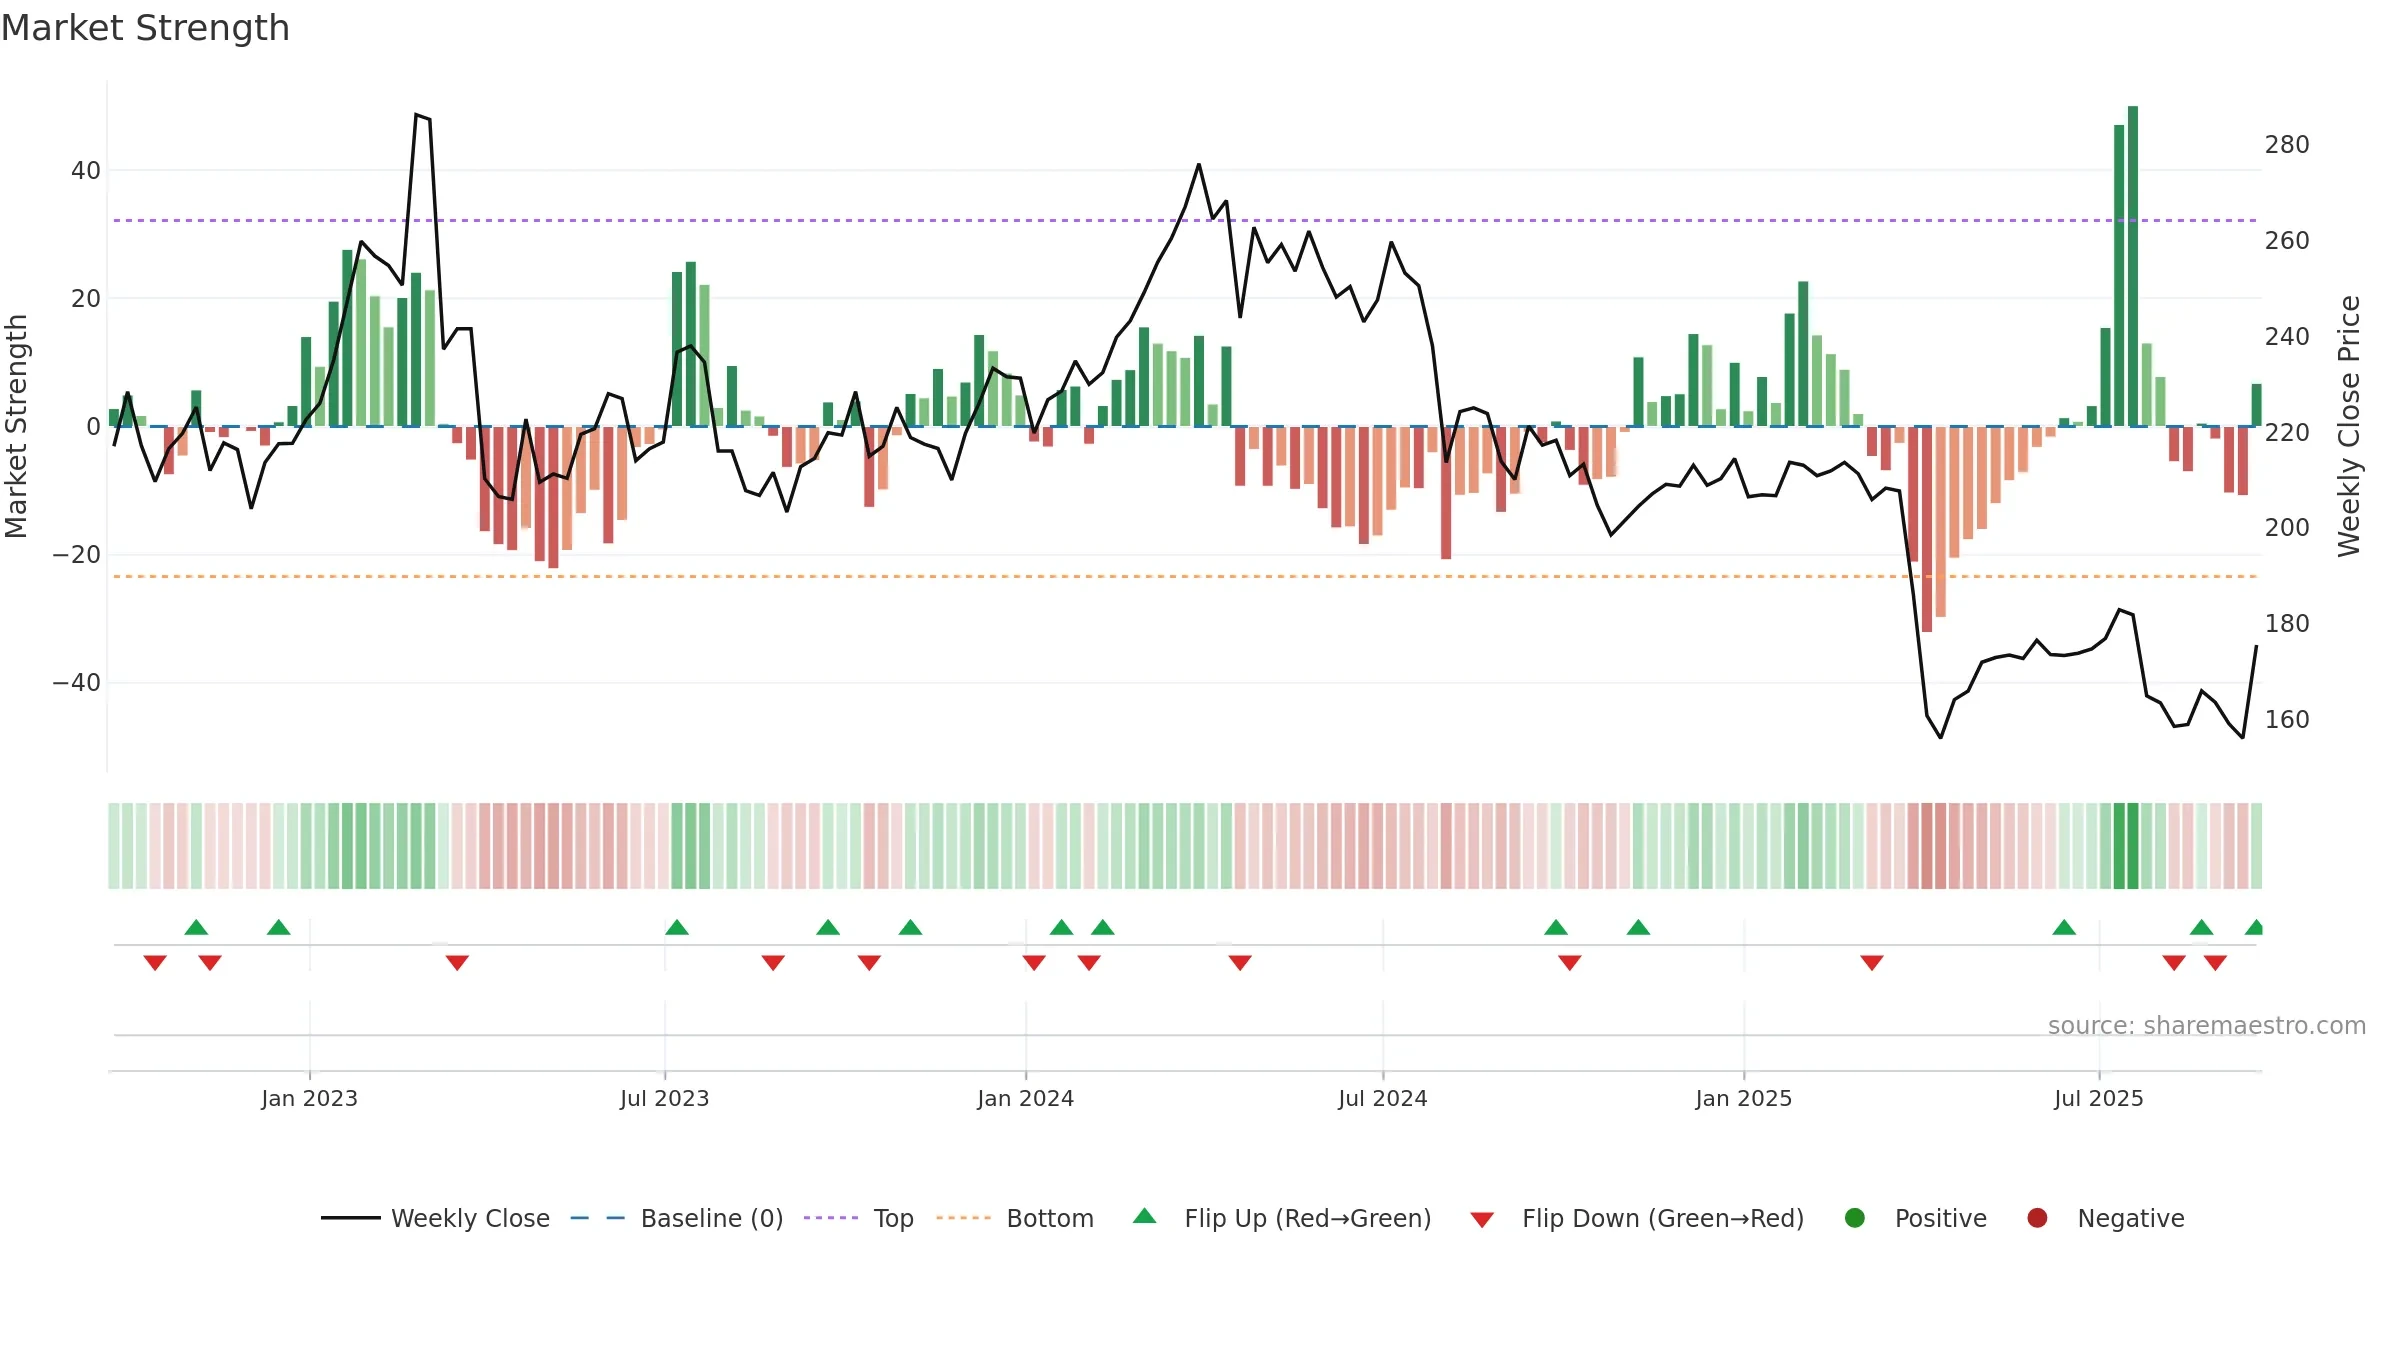The width and height of the screenshot is (2400, 1350).
Task: Click the black Weekly Close line's peak in early 2023
Action: [x=417, y=115]
